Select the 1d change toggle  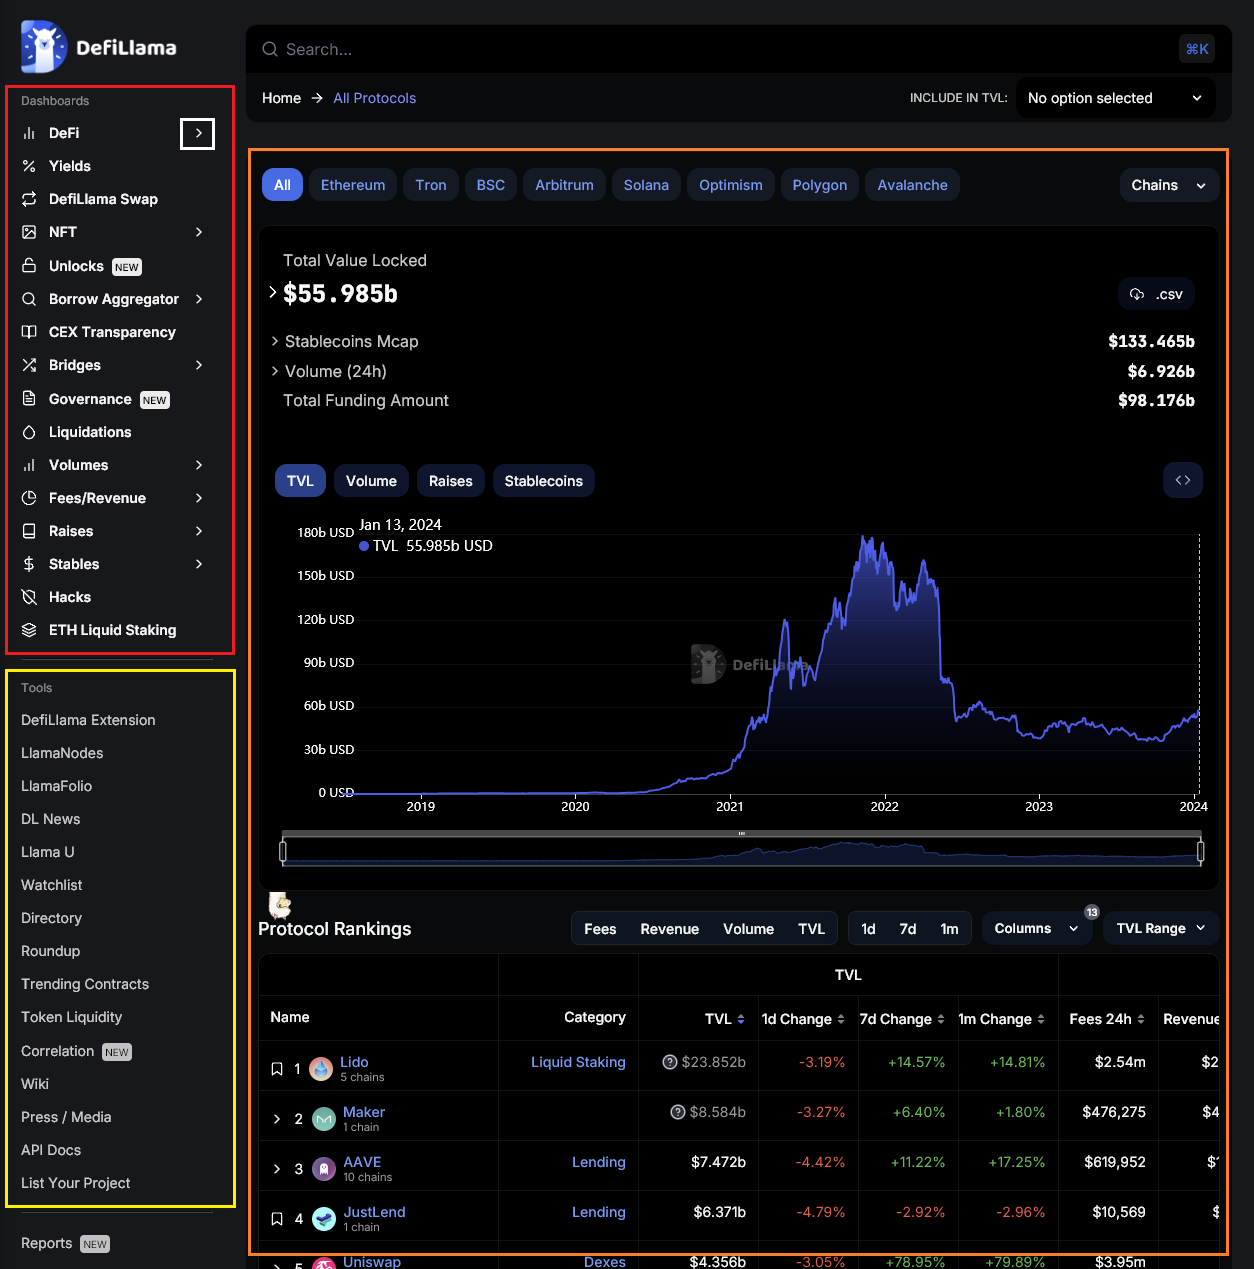coord(868,929)
